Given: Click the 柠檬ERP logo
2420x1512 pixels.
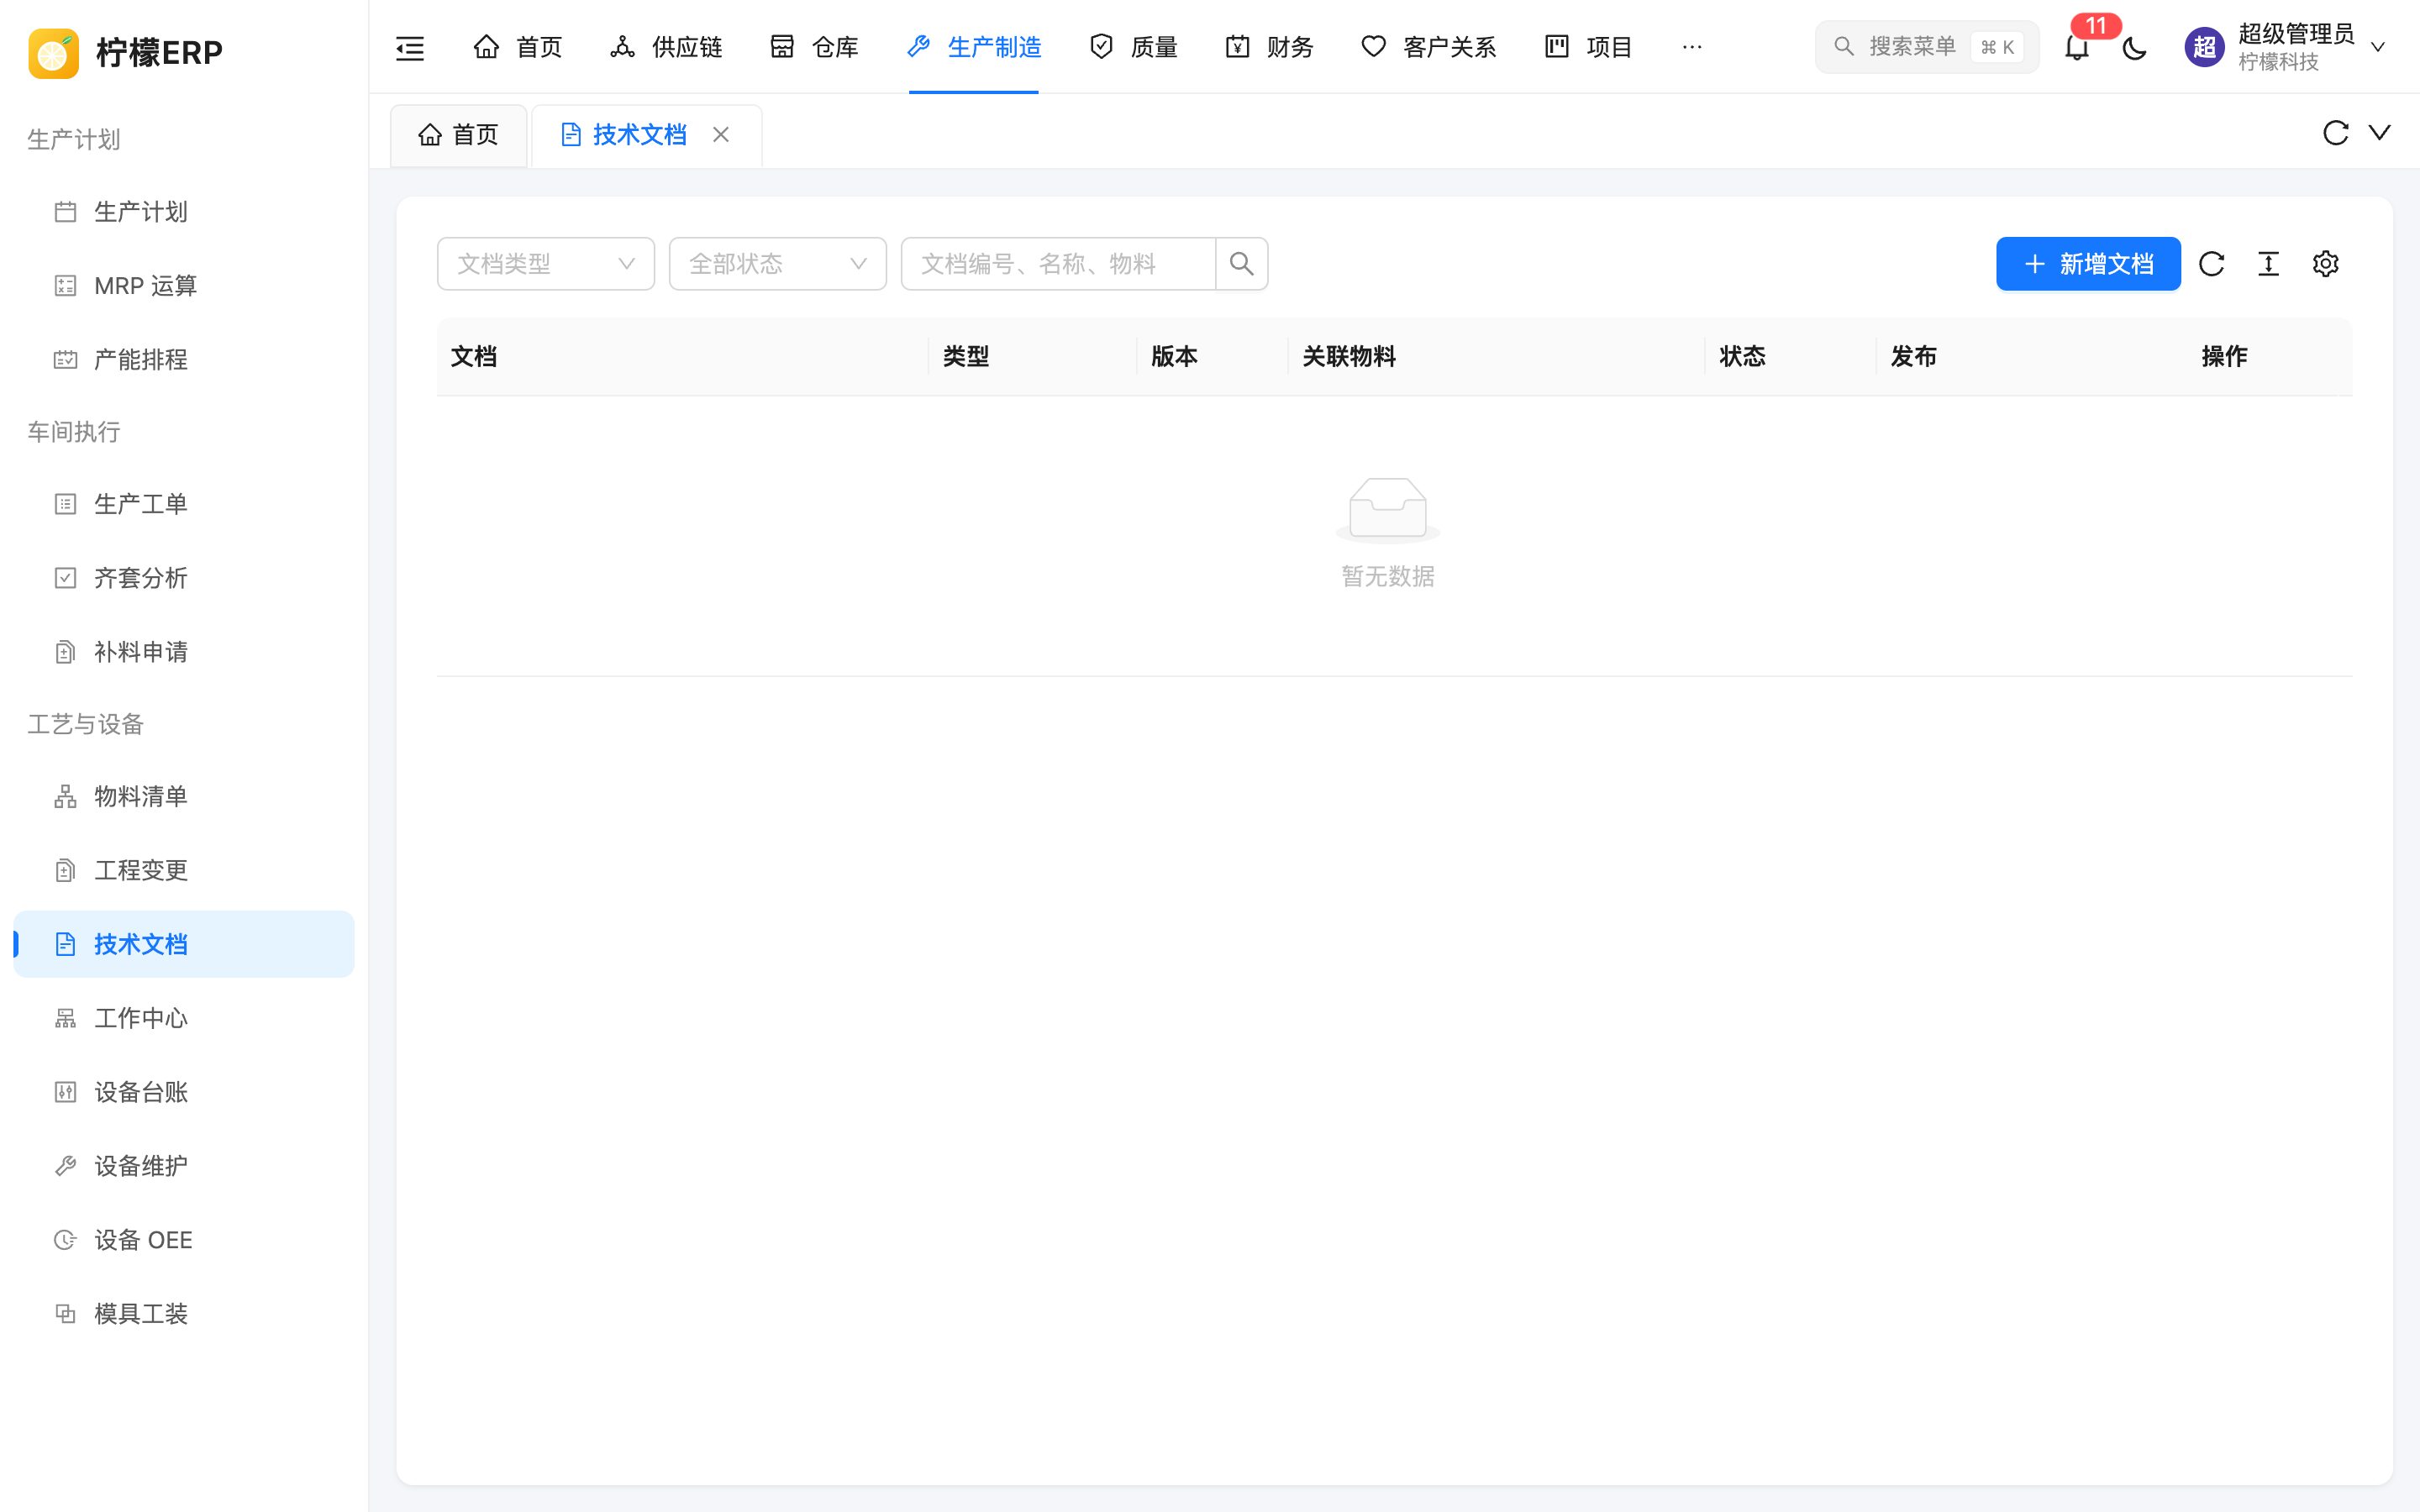Looking at the screenshot, I should 125,52.
